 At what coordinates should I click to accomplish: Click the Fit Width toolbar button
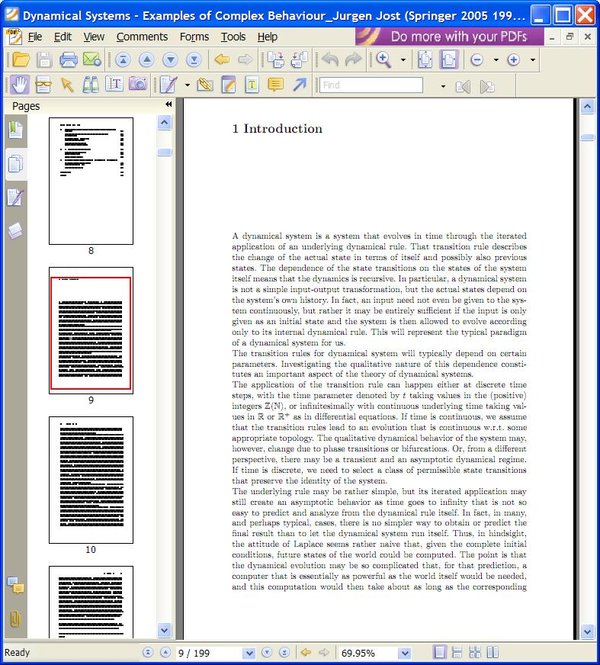(449, 60)
